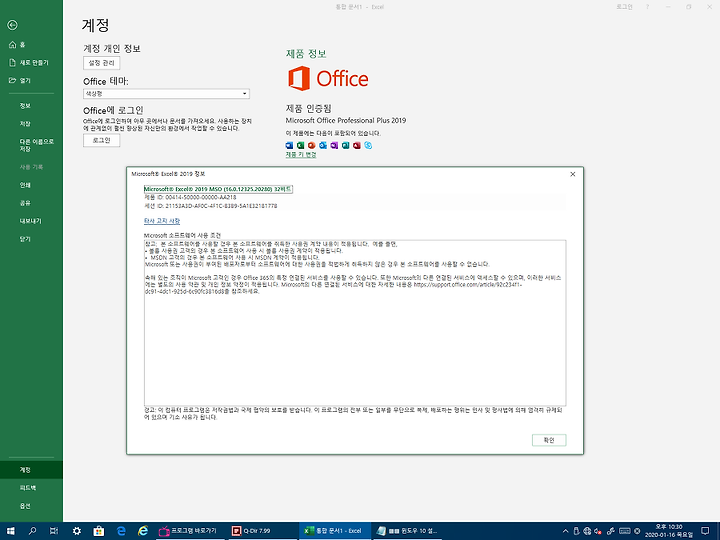Click the Microsoft Office Professional Plus 2019 text
This screenshot has height=540, width=720.
[x=346, y=120]
